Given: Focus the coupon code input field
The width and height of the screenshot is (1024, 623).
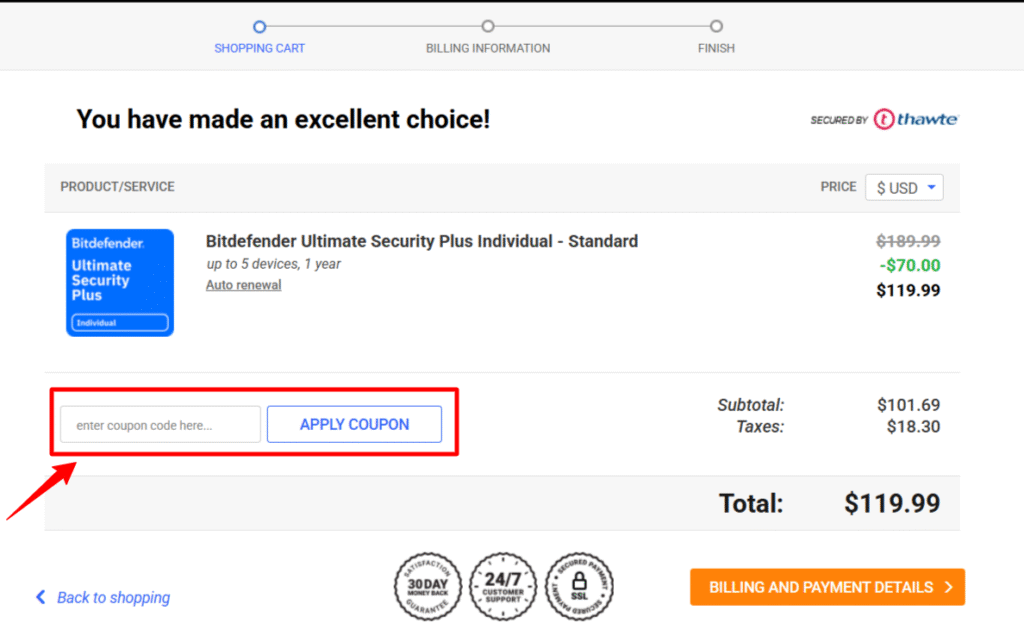Looking at the screenshot, I should click(x=160, y=424).
